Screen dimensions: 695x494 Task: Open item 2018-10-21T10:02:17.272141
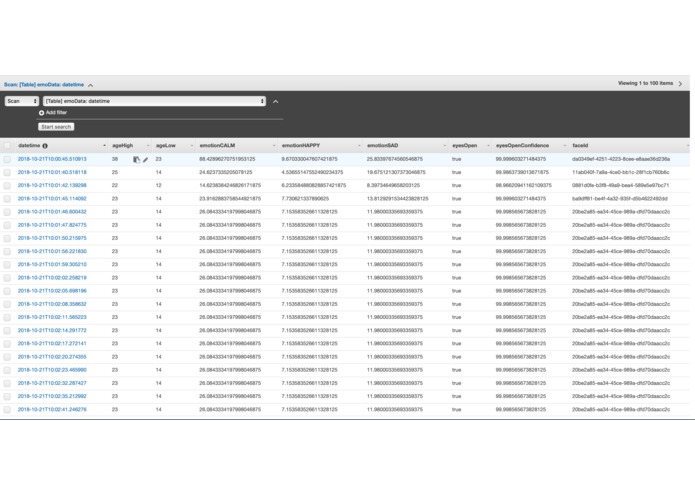(x=52, y=344)
